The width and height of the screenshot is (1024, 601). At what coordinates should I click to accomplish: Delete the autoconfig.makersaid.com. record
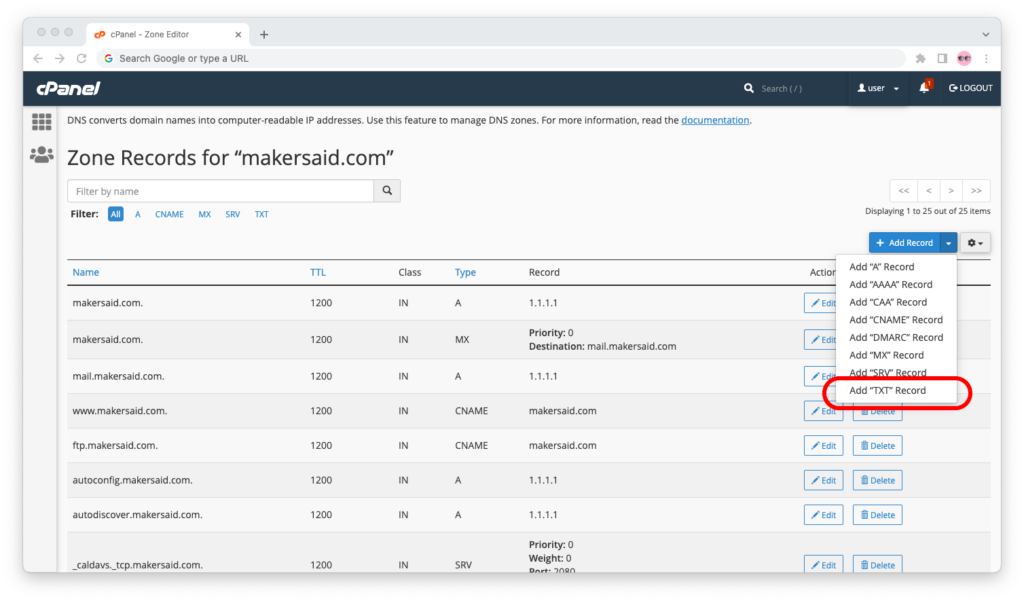pos(877,480)
